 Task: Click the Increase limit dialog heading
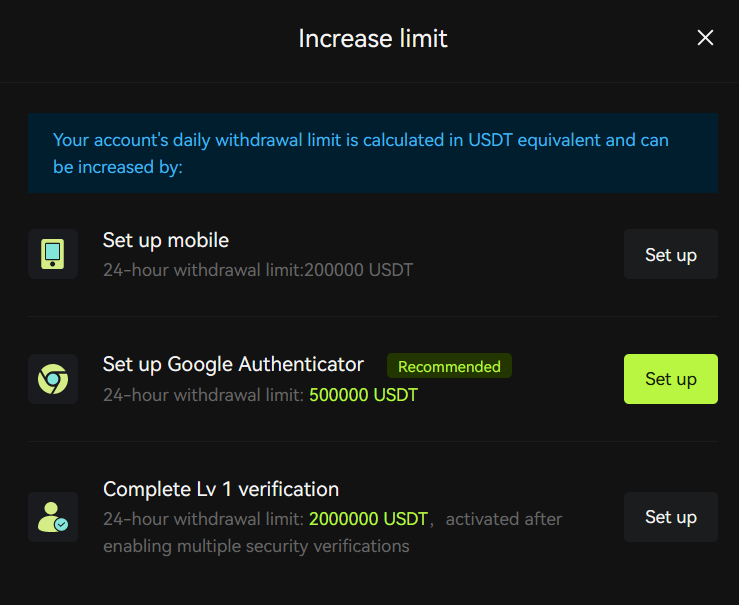click(x=373, y=38)
